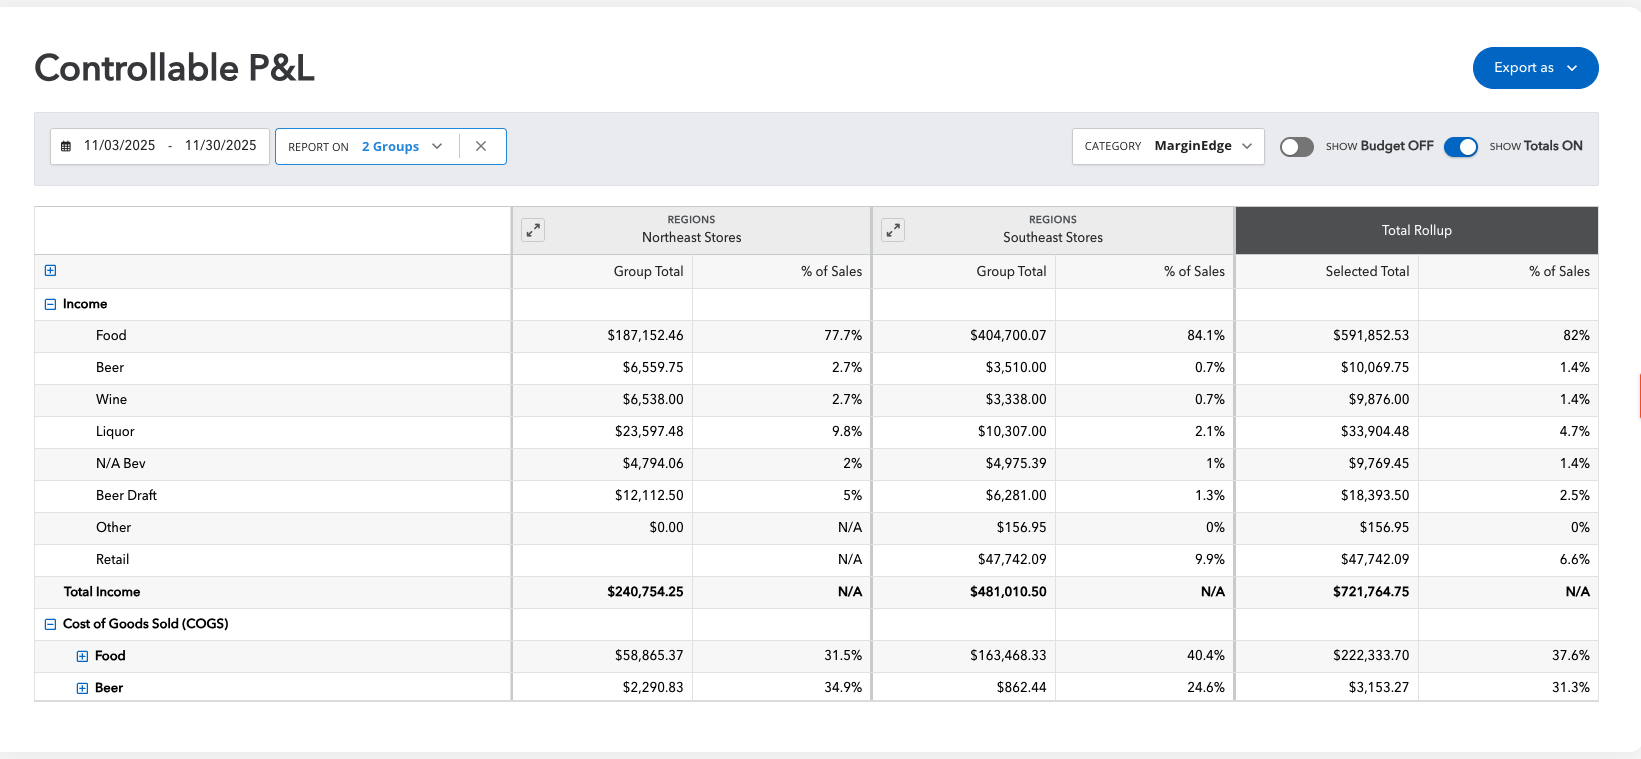The image size is (1641, 759).
Task: Expand all rows with top plus icon
Action: (51, 270)
